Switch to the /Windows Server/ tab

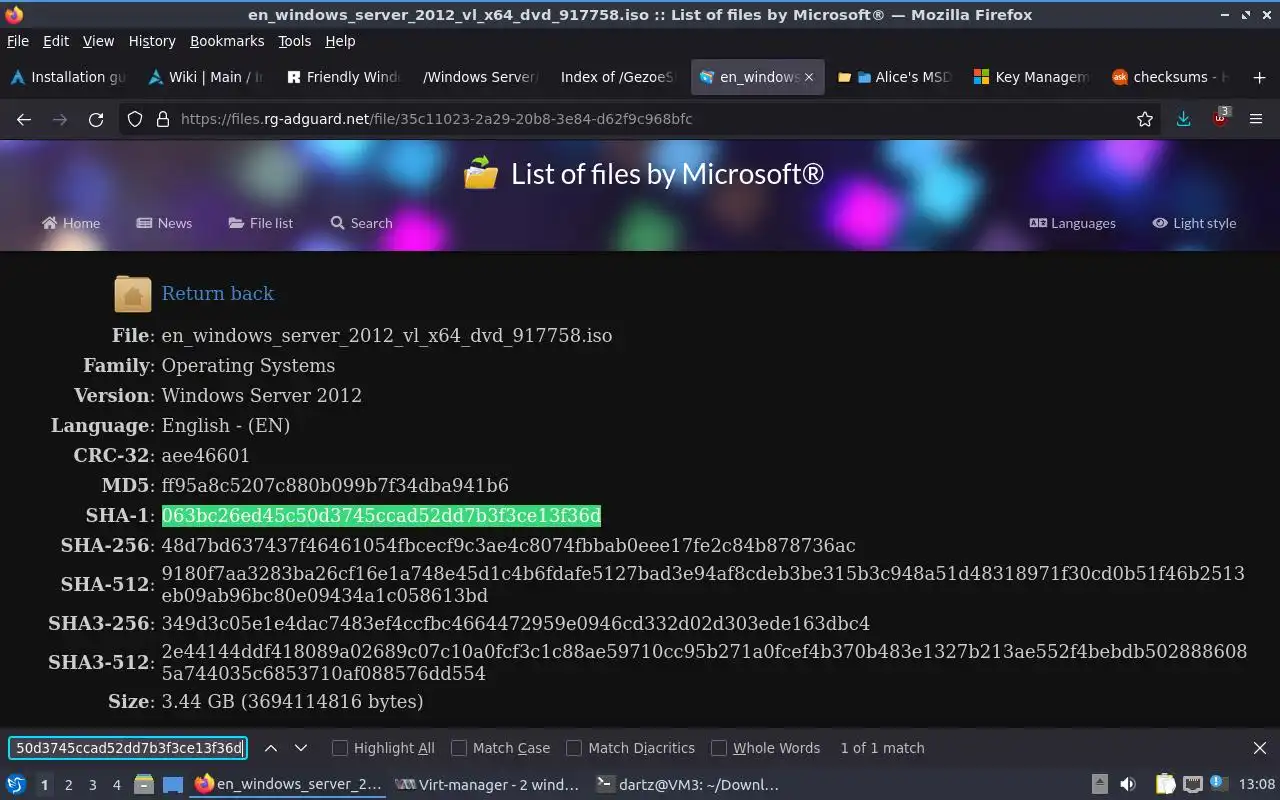click(x=481, y=77)
